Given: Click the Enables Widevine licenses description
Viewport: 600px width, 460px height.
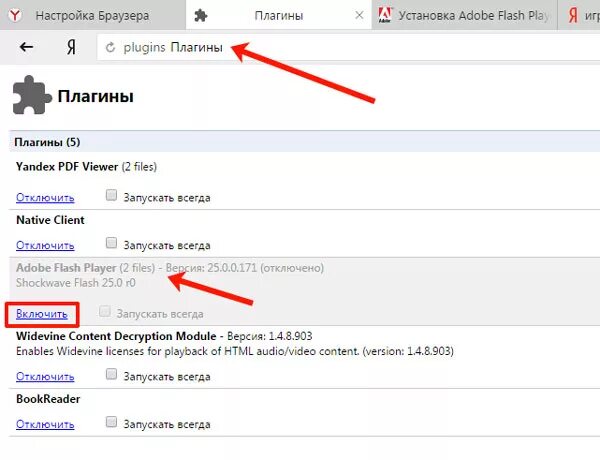Looking at the screenshot, I should coord(235,351).
